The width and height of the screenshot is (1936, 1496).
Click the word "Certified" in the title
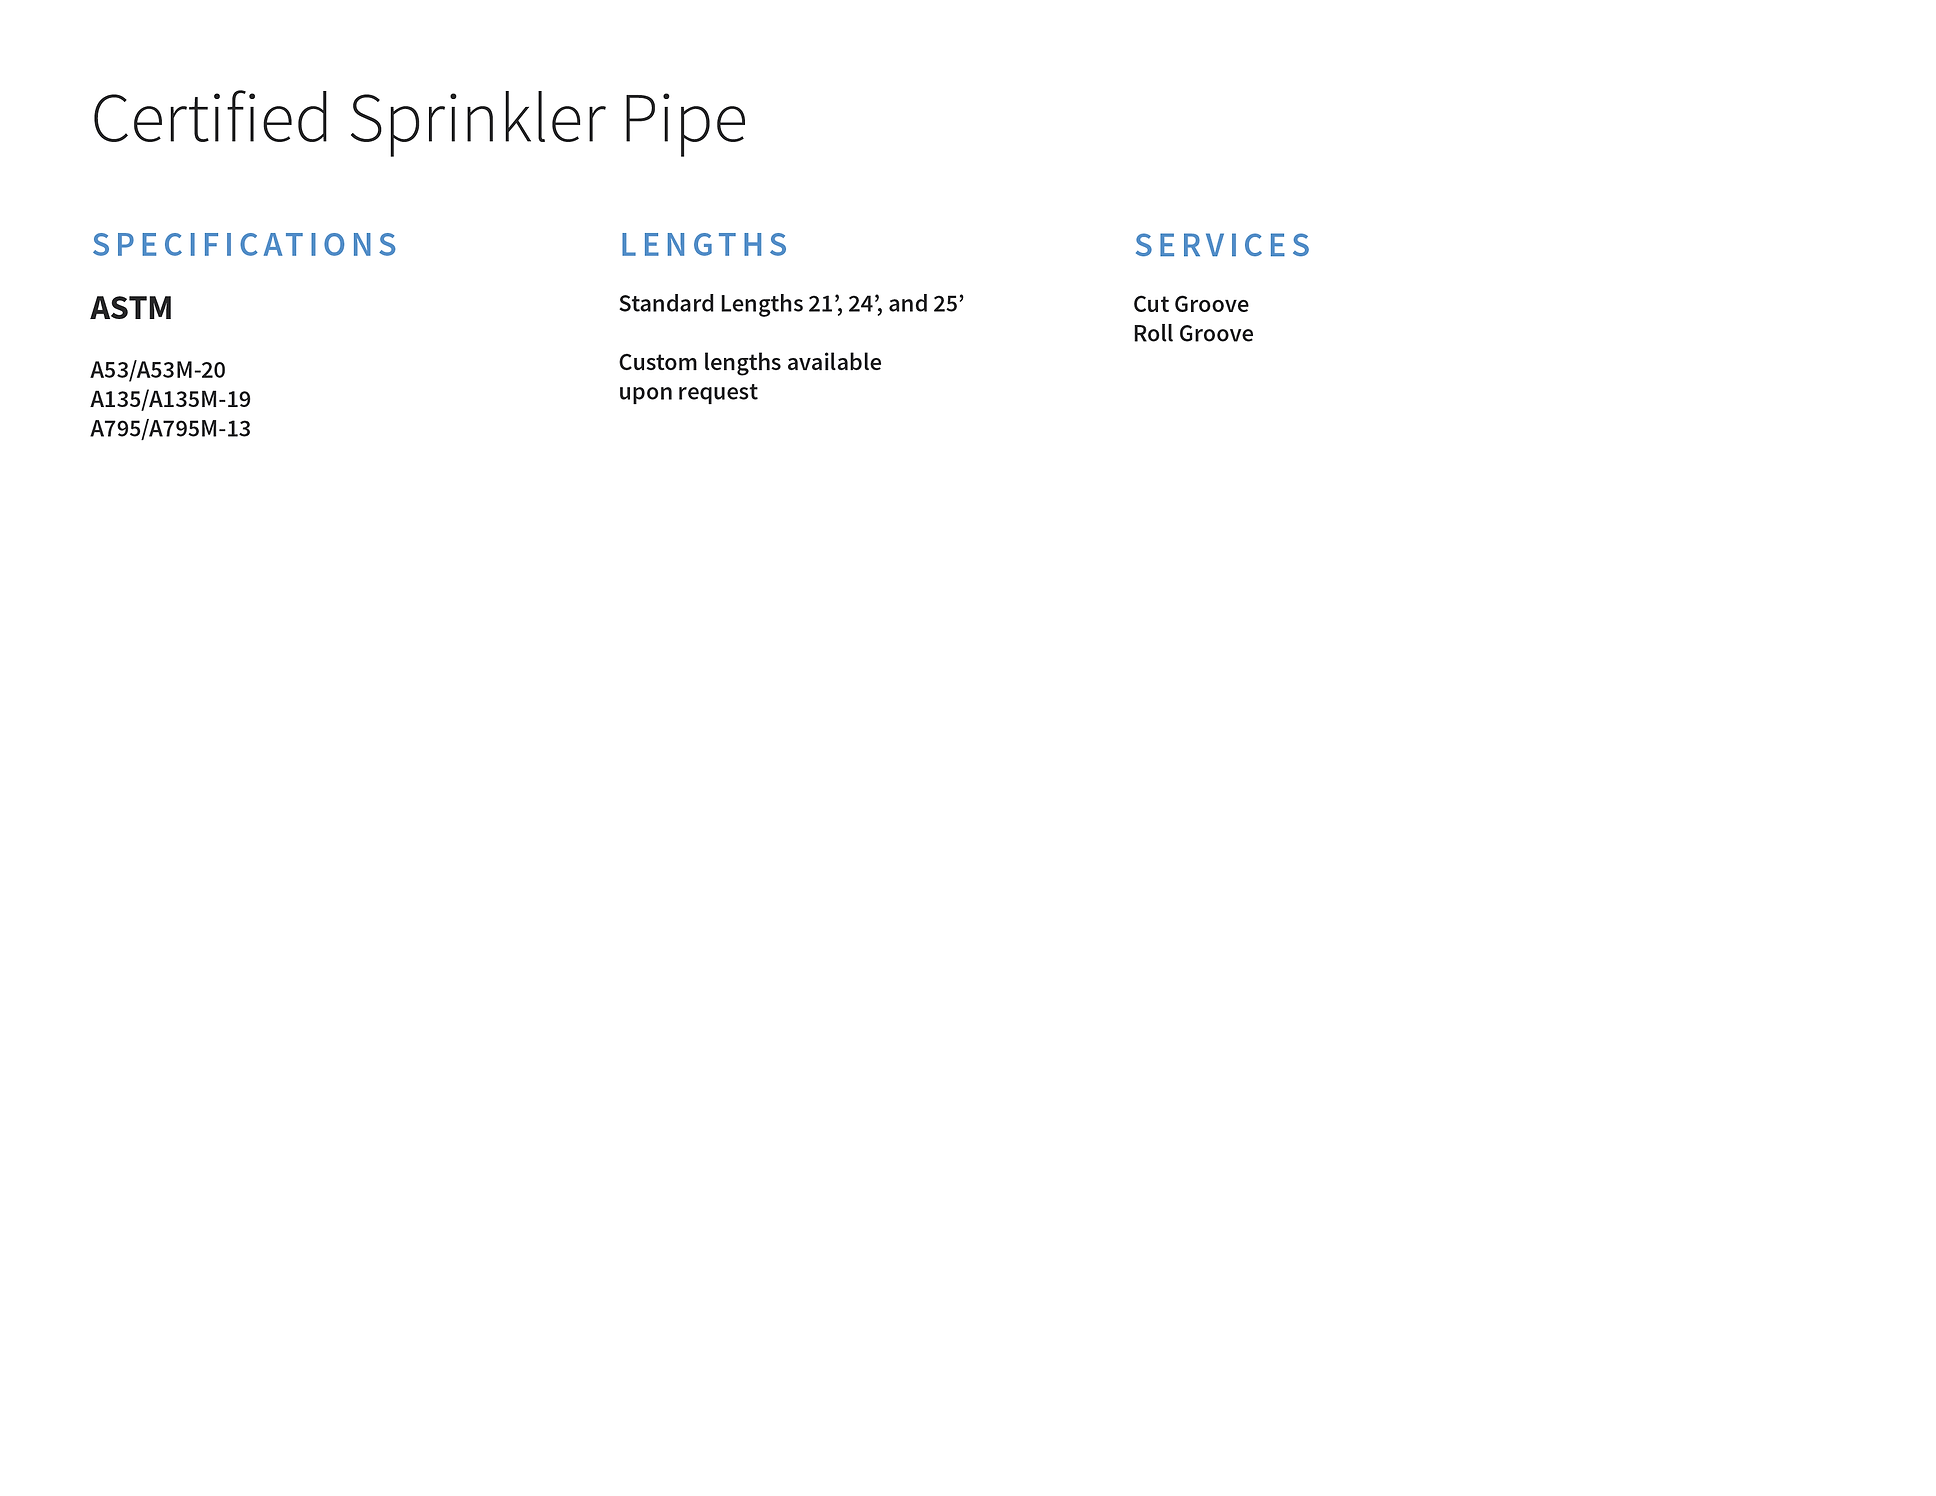click(211, 118)
